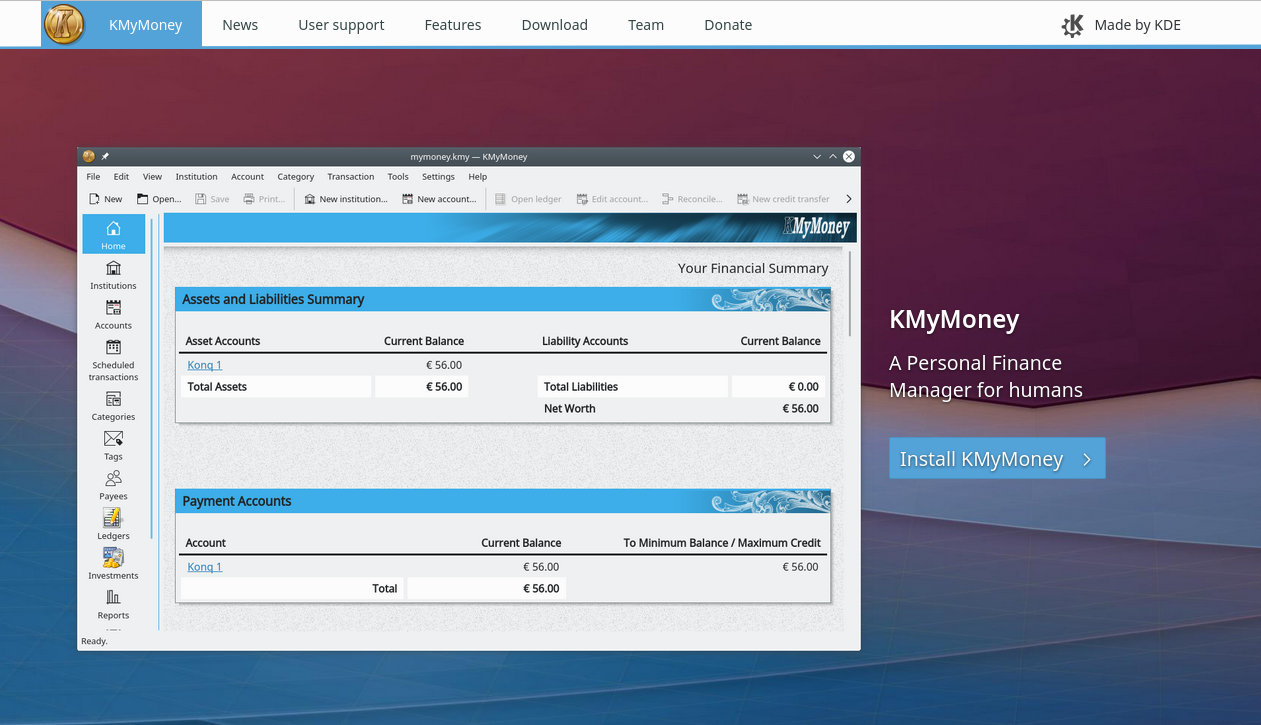Image resolution: width=1261 pixels, height=725 pixels.
Task: Open Scheduled transactions in sidebar
Action: click(x=113, y=359)
